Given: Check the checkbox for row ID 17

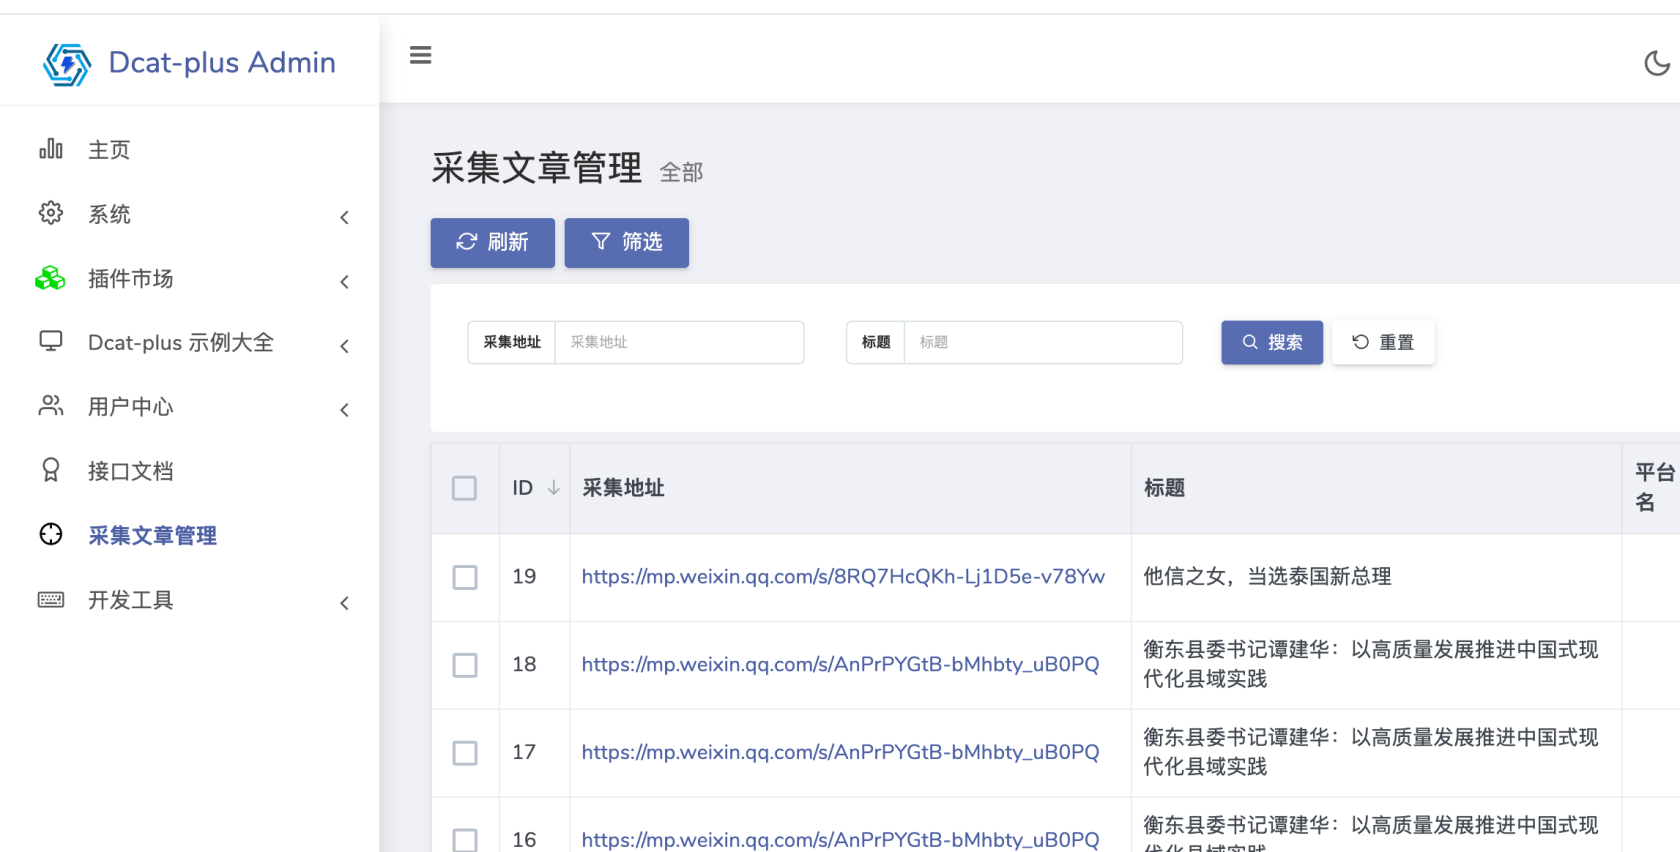Looking at the screenshot, I should click(x=465, y=753).
